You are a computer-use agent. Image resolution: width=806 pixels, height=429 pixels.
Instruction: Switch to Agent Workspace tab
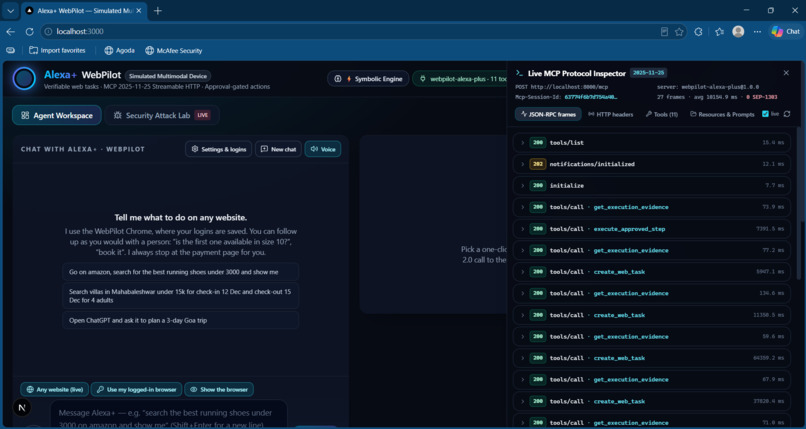point(57,116)
